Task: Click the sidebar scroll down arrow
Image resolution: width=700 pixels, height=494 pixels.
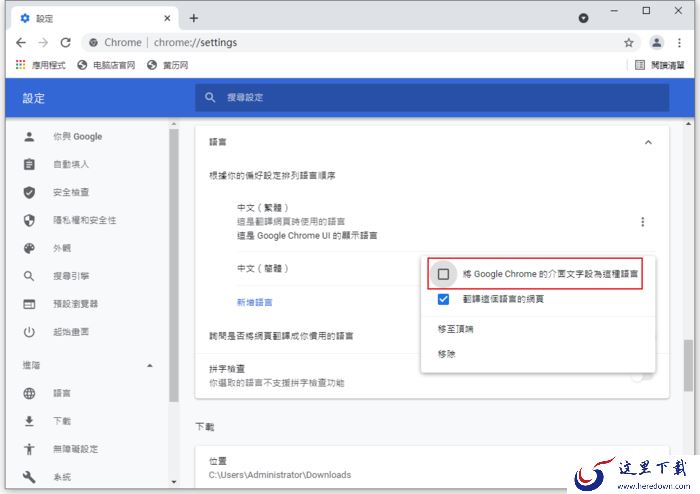Action: click(174, 482)
